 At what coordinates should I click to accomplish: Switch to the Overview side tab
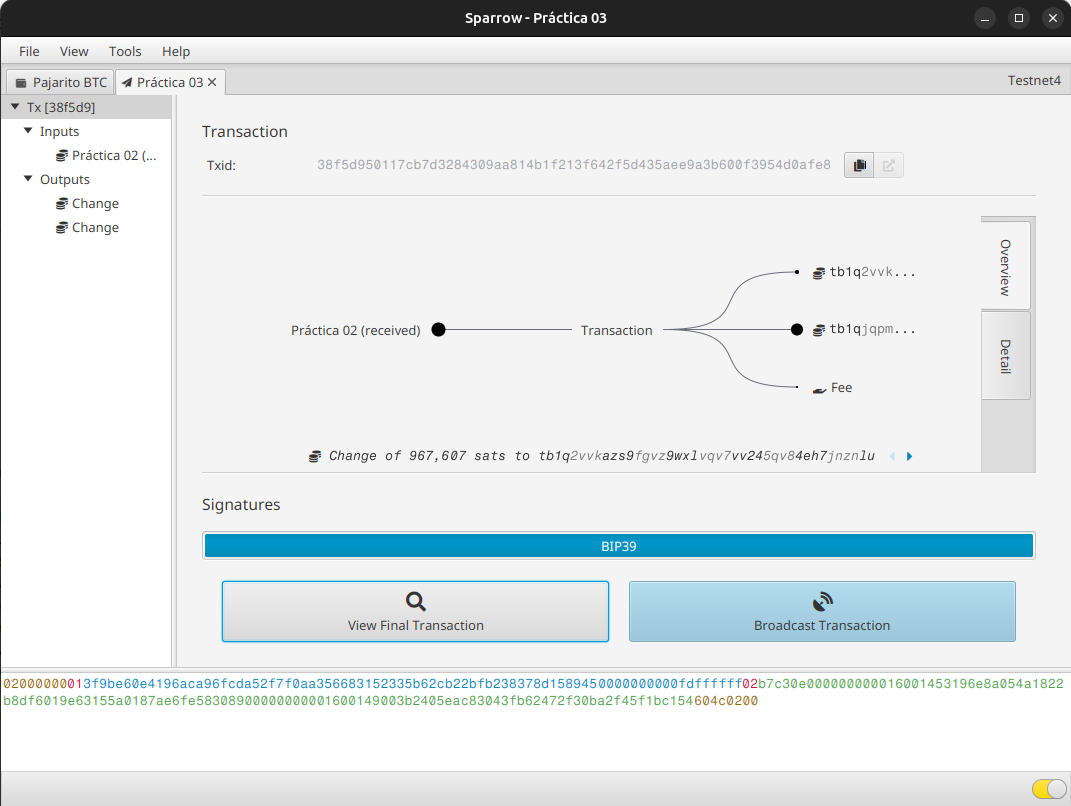[1005, 266]
